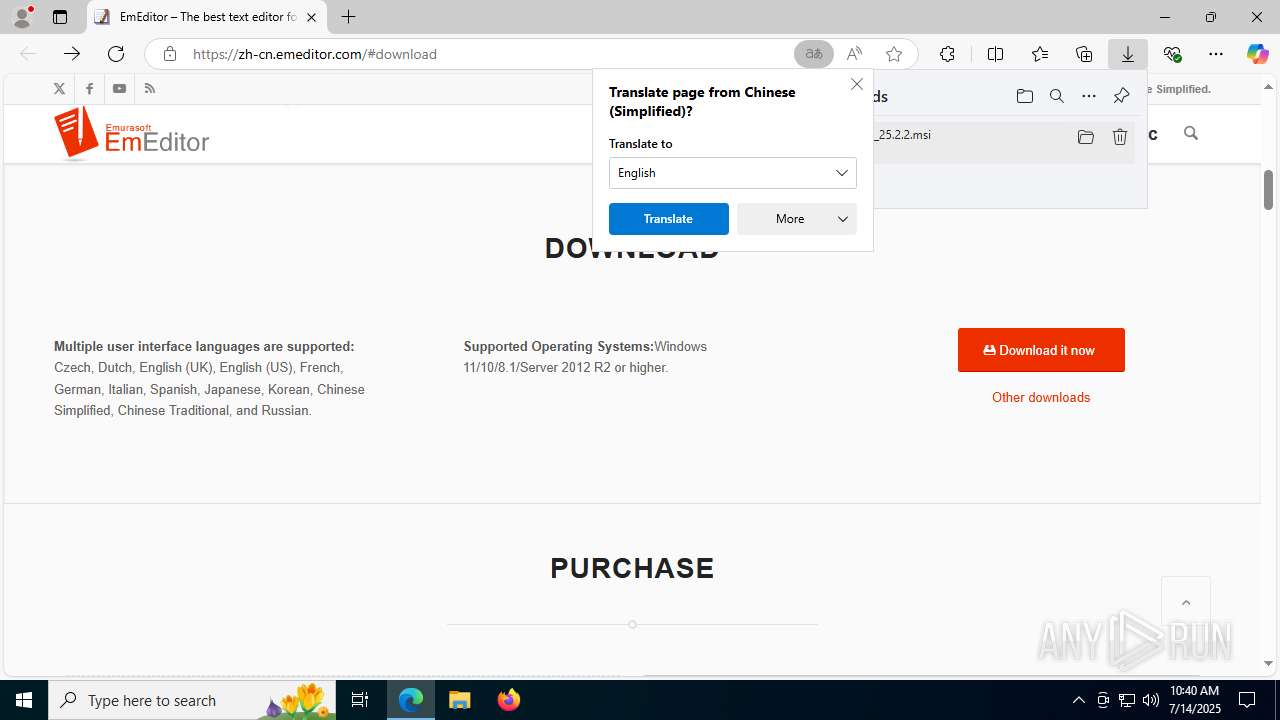Toggle the translate icon in address bar
Viewport: 1280px width, 720px height.
[x=814, y=54]
